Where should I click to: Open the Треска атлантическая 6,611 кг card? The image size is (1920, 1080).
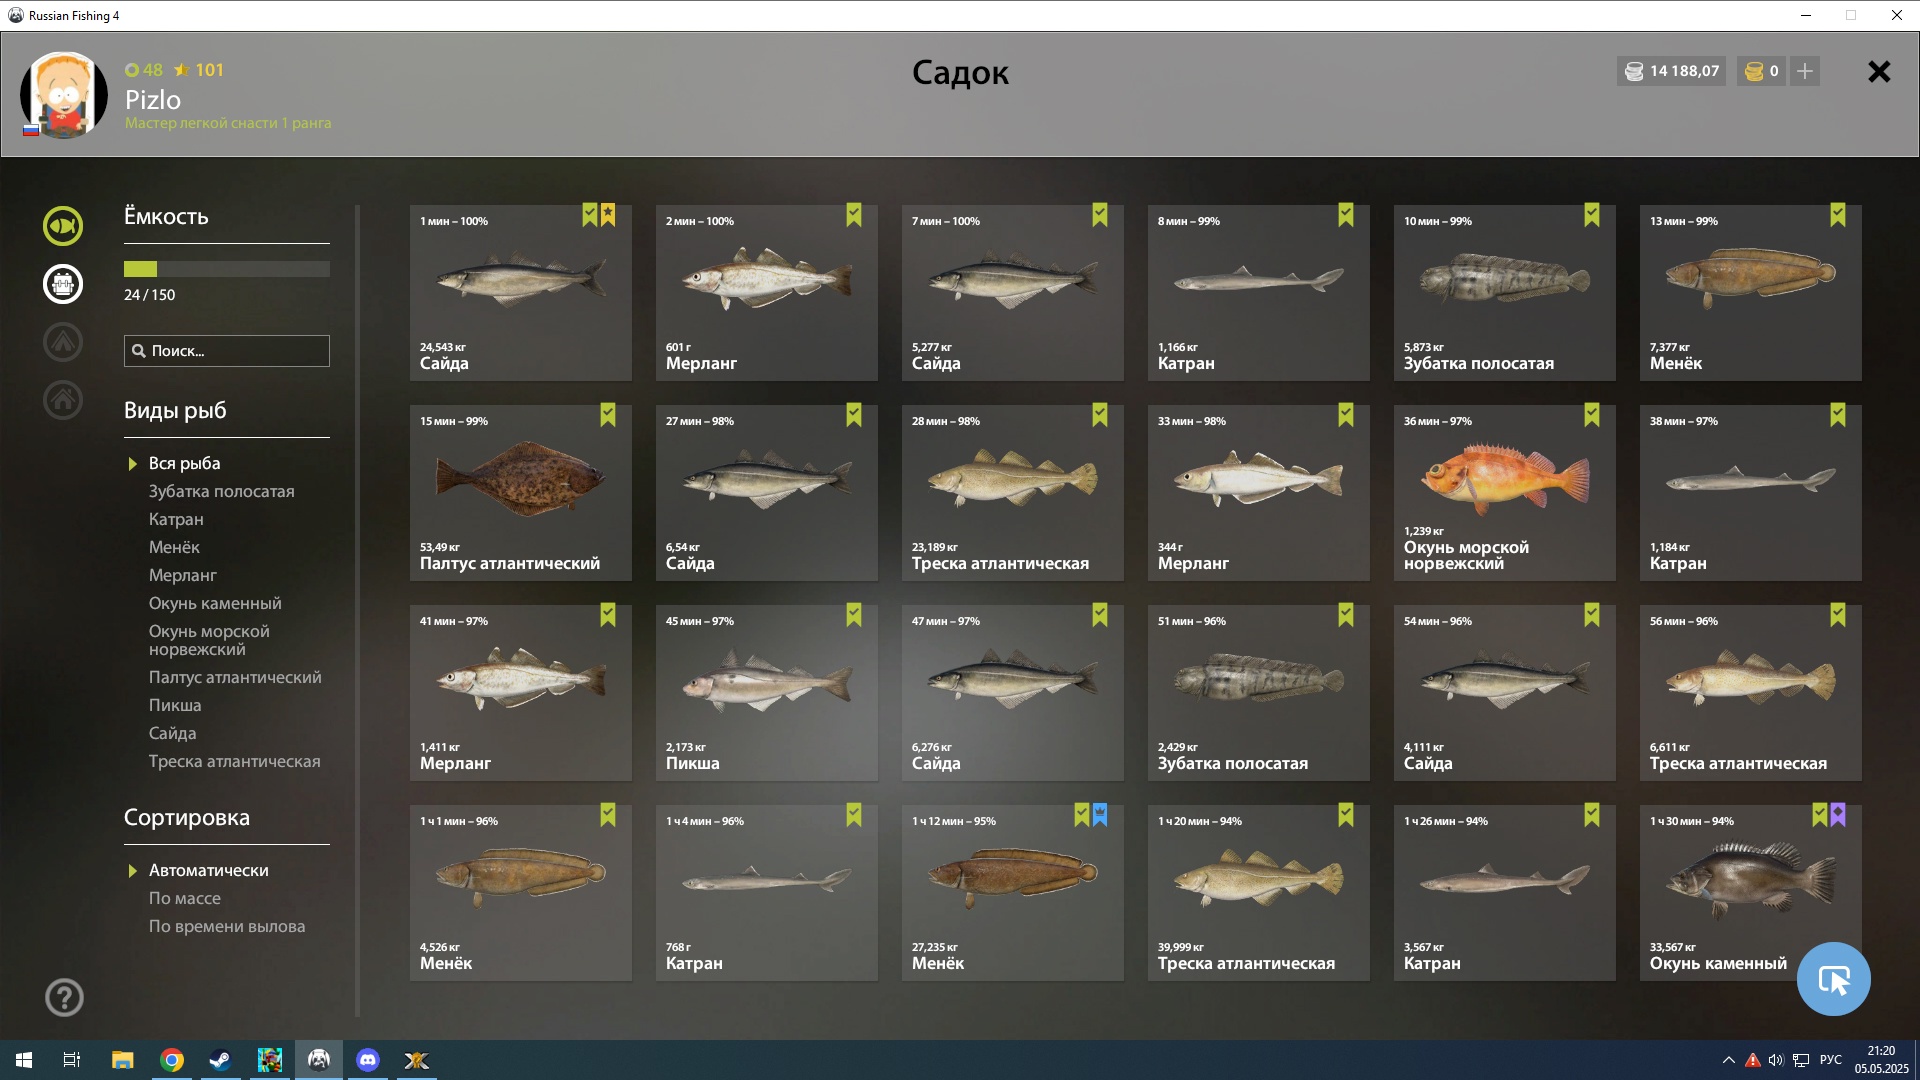point(1751,693)
